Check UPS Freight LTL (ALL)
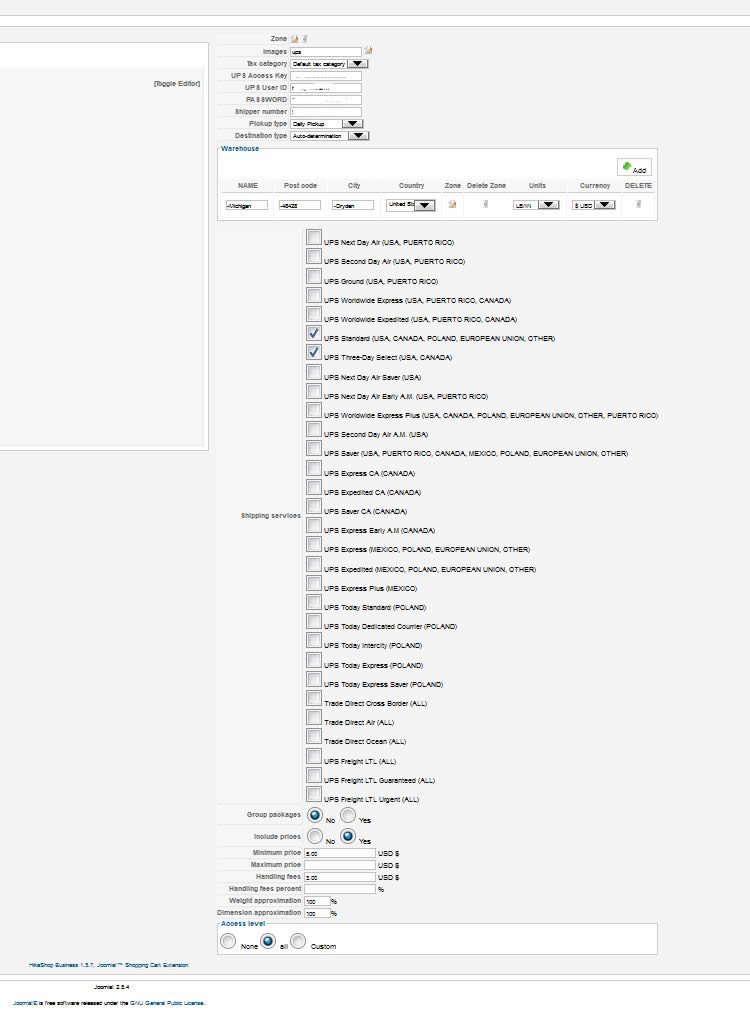Viewport: 750px width, 1014px height. (x=314, y=756)
